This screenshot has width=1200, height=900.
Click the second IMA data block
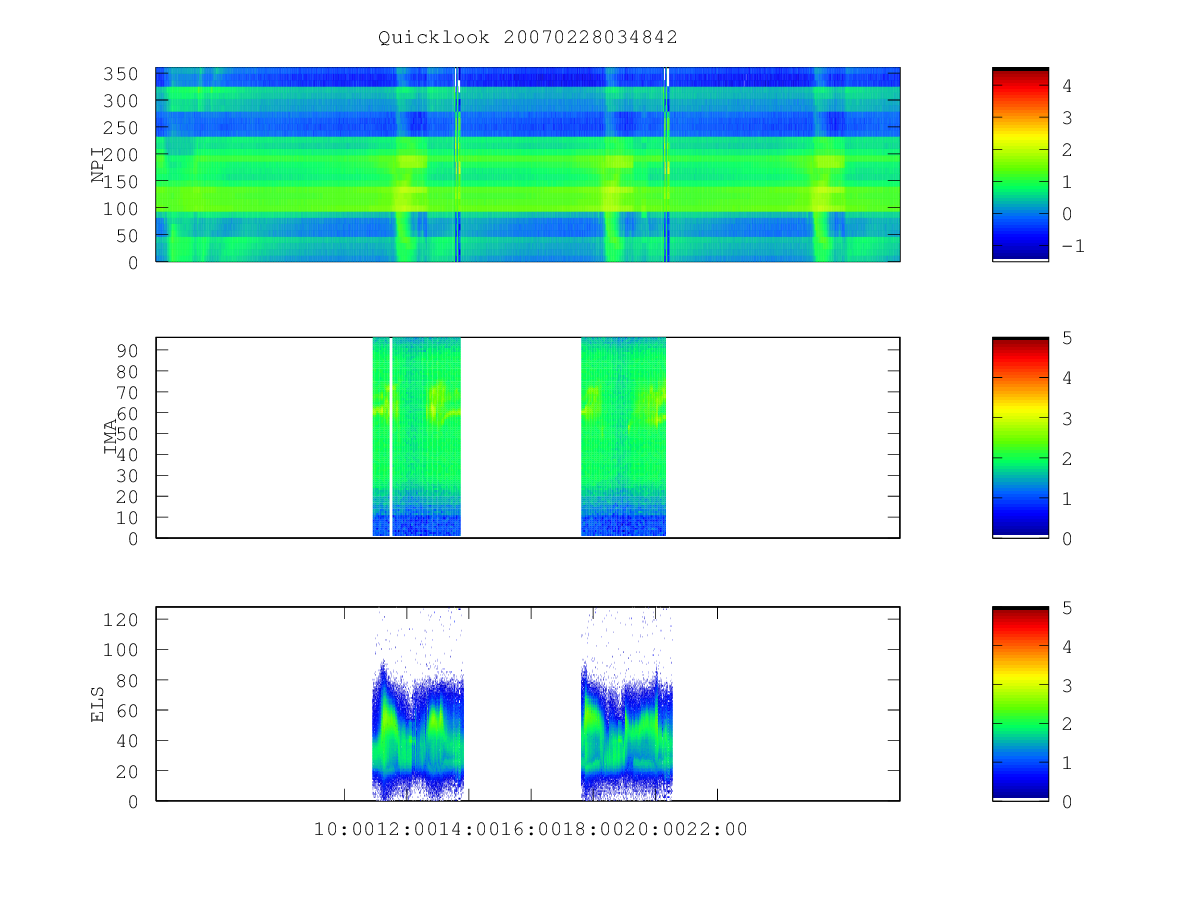click(x=623, y=437)
